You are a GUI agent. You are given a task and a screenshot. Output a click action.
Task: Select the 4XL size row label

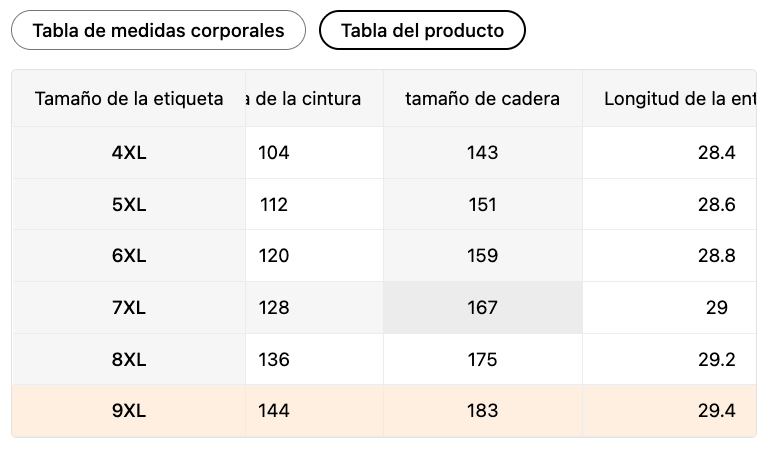click(x=129, y=153)
